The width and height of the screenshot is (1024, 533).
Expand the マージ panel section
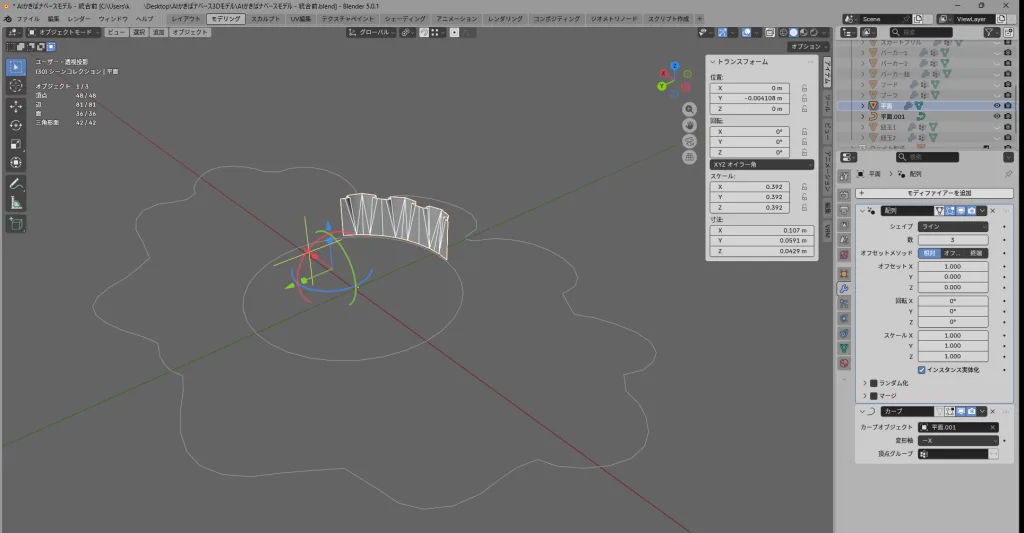click(x=865, y=395)
